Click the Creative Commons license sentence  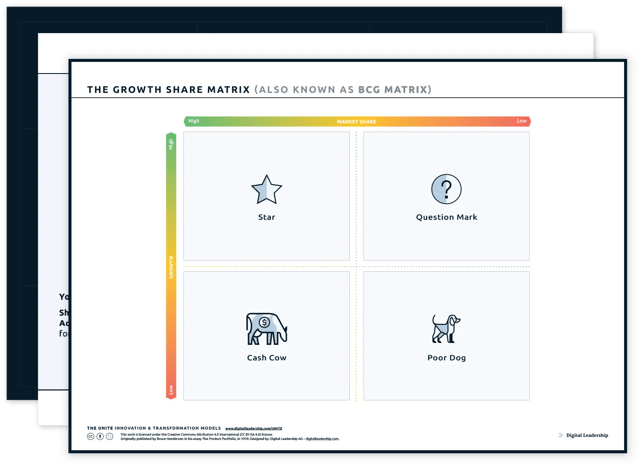[x=196, y=435]
